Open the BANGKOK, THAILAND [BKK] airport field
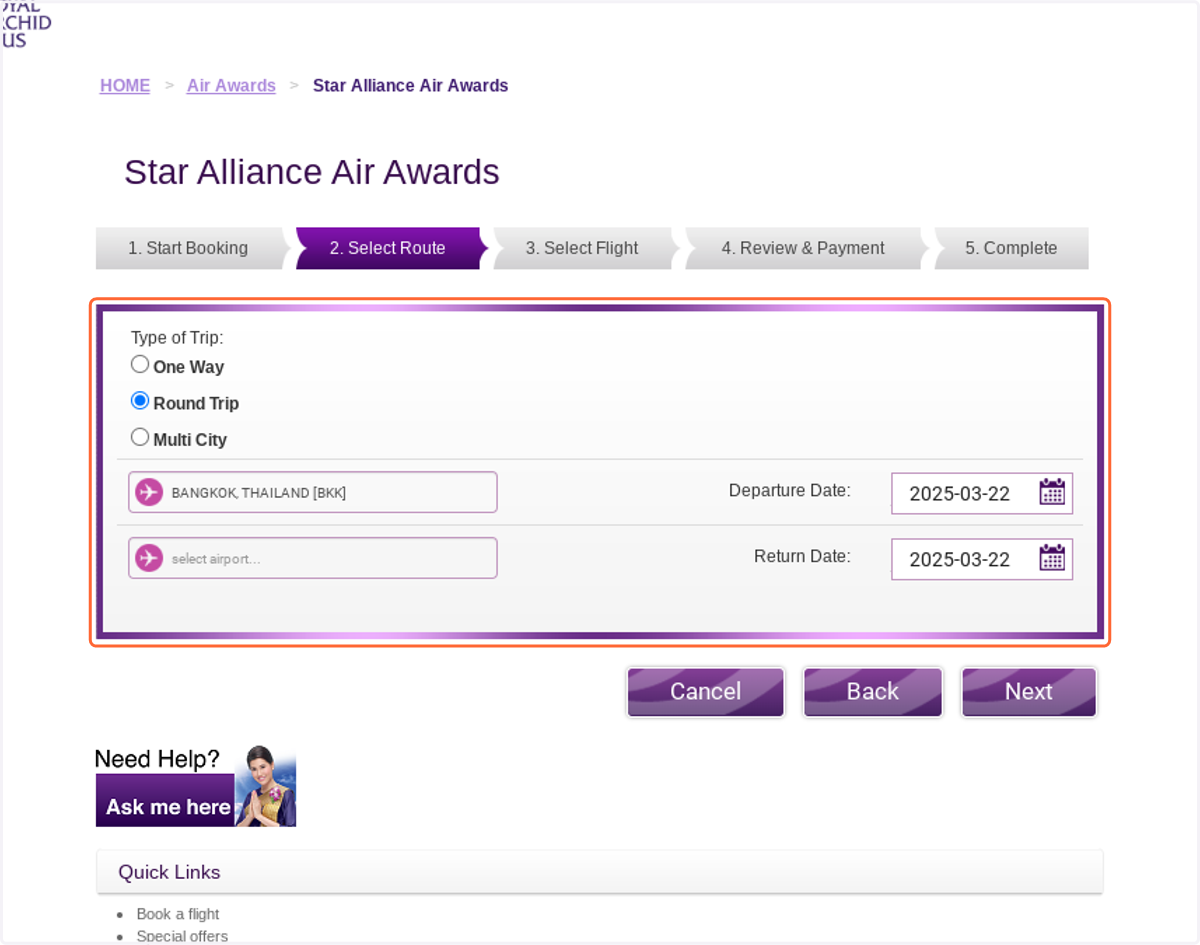The image size is (1200, 945). pyautogui.click(x=313, y=492)
